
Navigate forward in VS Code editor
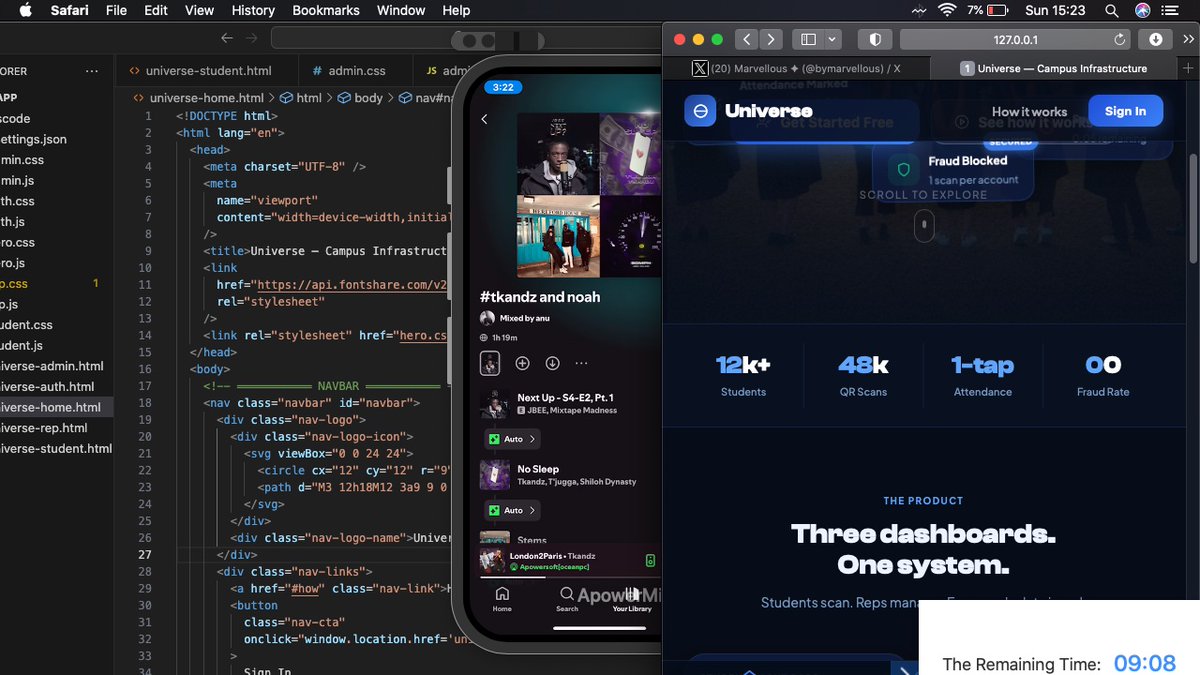[251, 38]
